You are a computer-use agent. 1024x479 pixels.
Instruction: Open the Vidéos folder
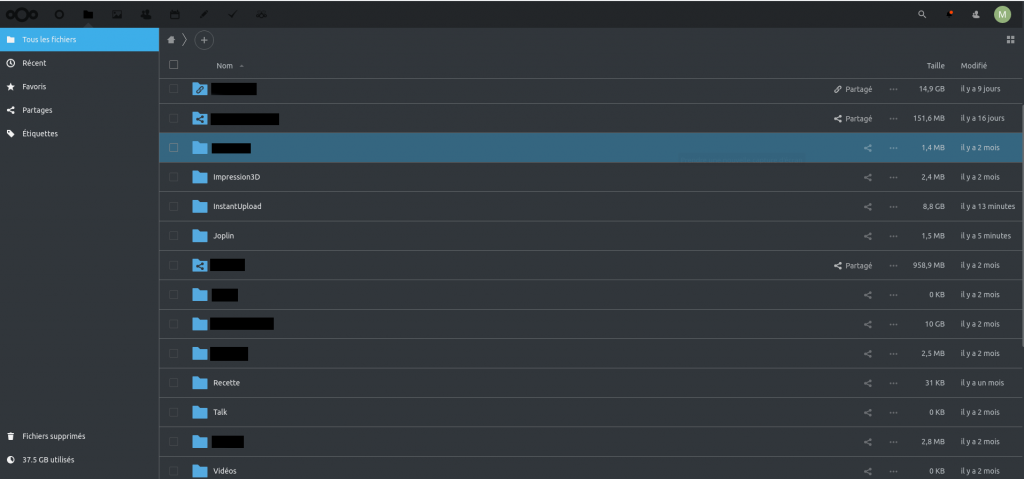coord(225,471)
